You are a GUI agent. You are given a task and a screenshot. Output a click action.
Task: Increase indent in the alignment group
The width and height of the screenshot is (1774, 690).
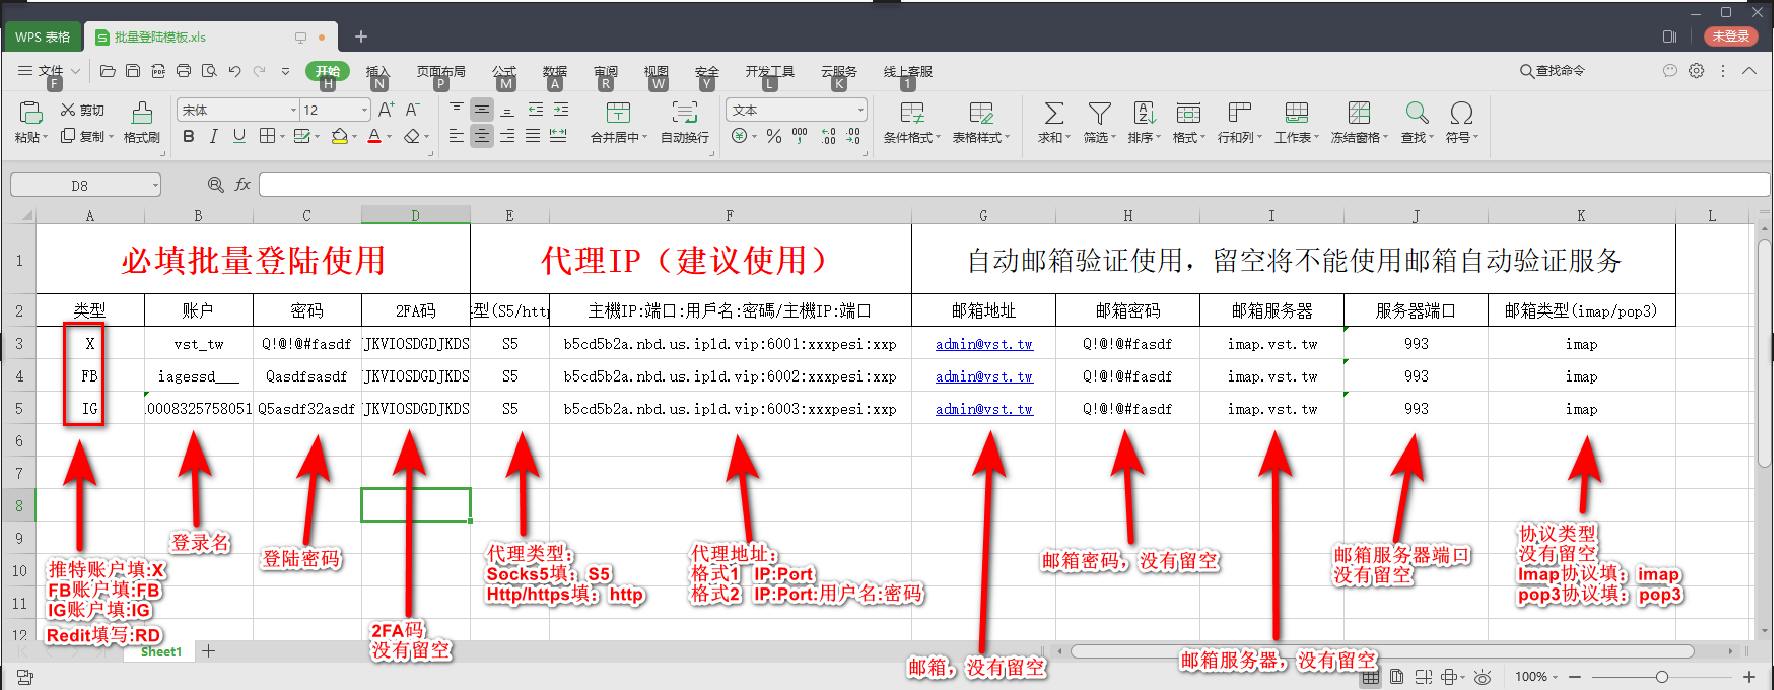561,110
